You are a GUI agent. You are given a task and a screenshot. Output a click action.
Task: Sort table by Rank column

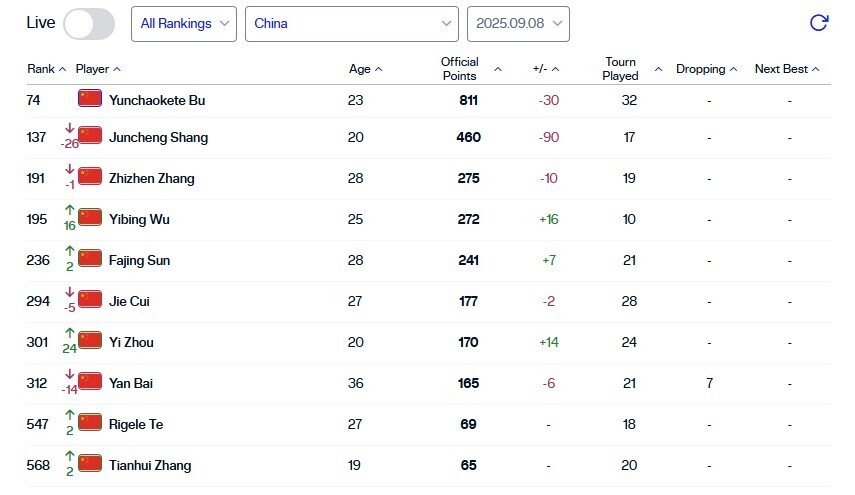(x=46, y=69)
